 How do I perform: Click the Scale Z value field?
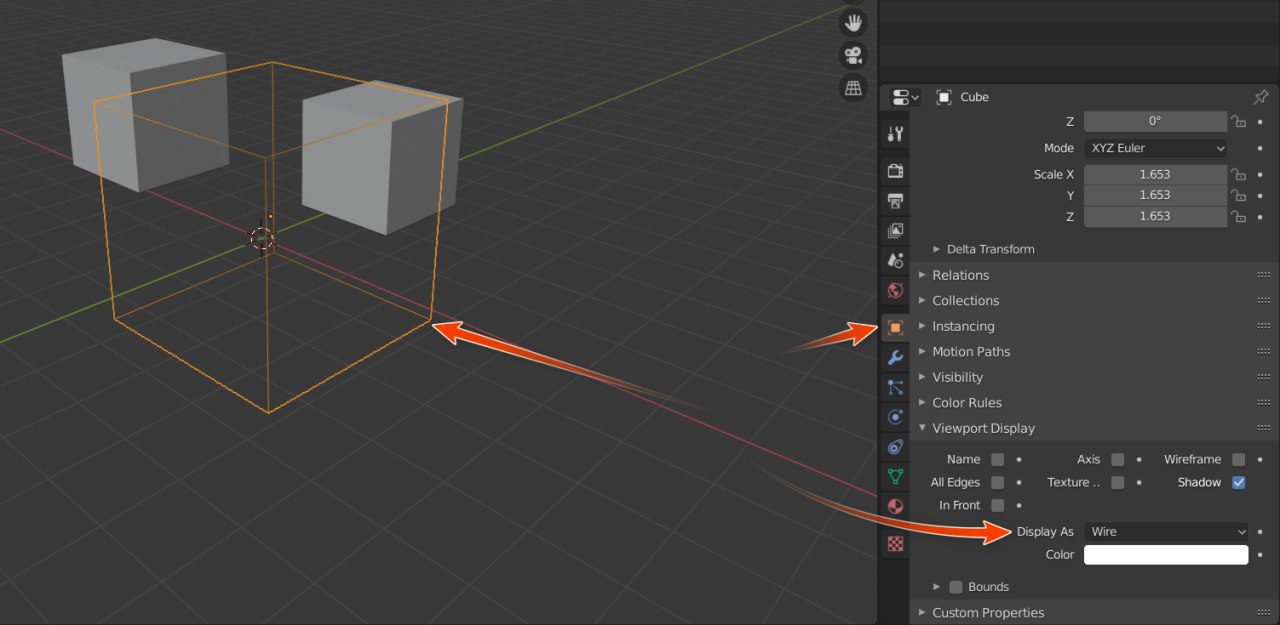click(x=1155, y=216)
